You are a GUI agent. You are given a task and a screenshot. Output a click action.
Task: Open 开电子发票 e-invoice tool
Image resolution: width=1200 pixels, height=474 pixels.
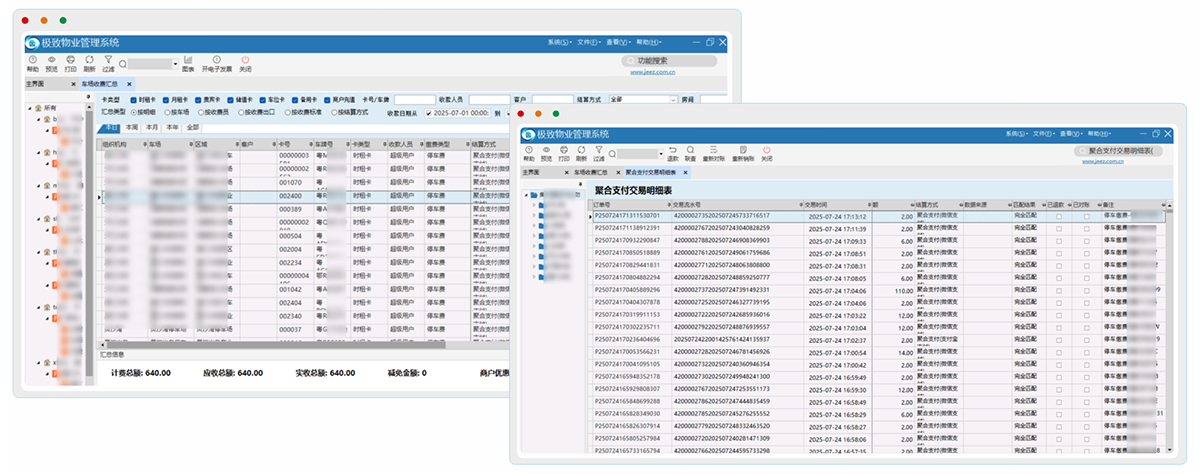pos(216,64)
